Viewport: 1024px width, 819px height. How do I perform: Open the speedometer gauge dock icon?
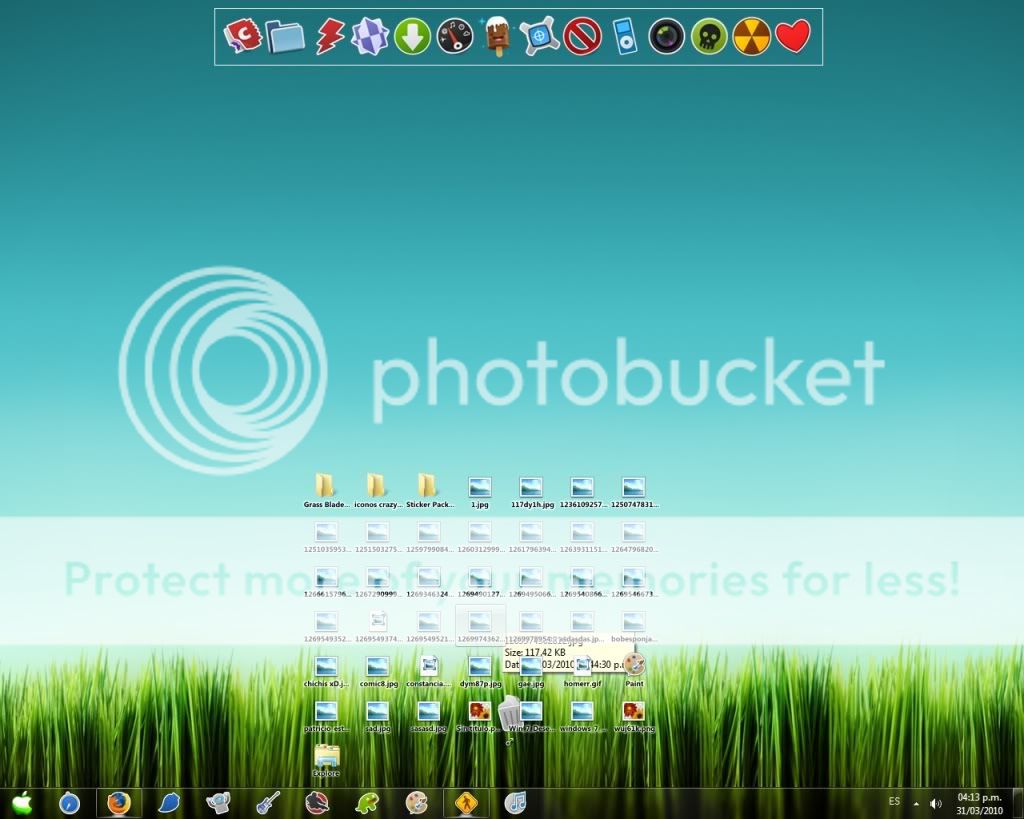(454, 37)
